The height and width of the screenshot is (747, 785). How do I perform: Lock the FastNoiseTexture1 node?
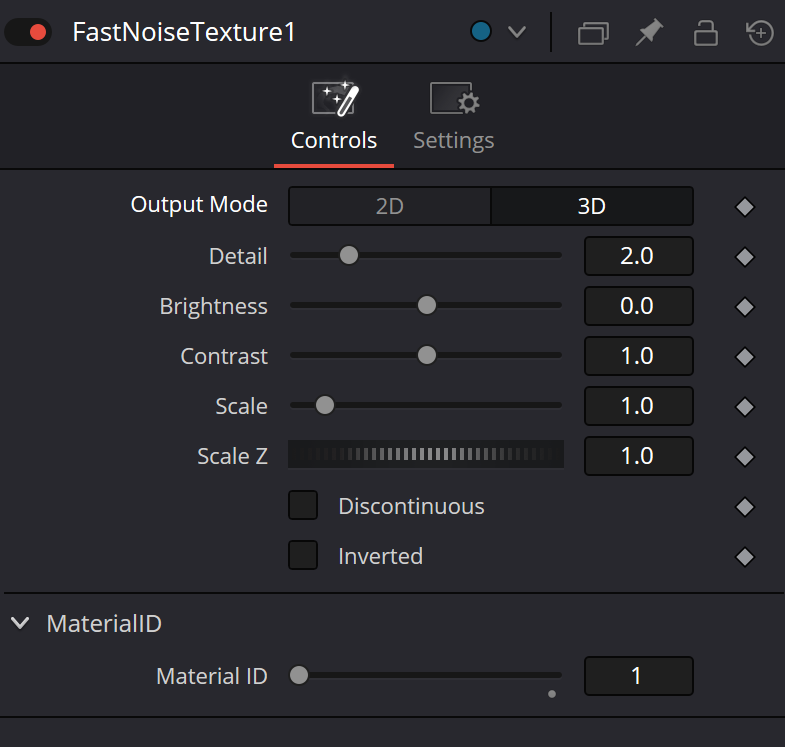coord(705,33)
